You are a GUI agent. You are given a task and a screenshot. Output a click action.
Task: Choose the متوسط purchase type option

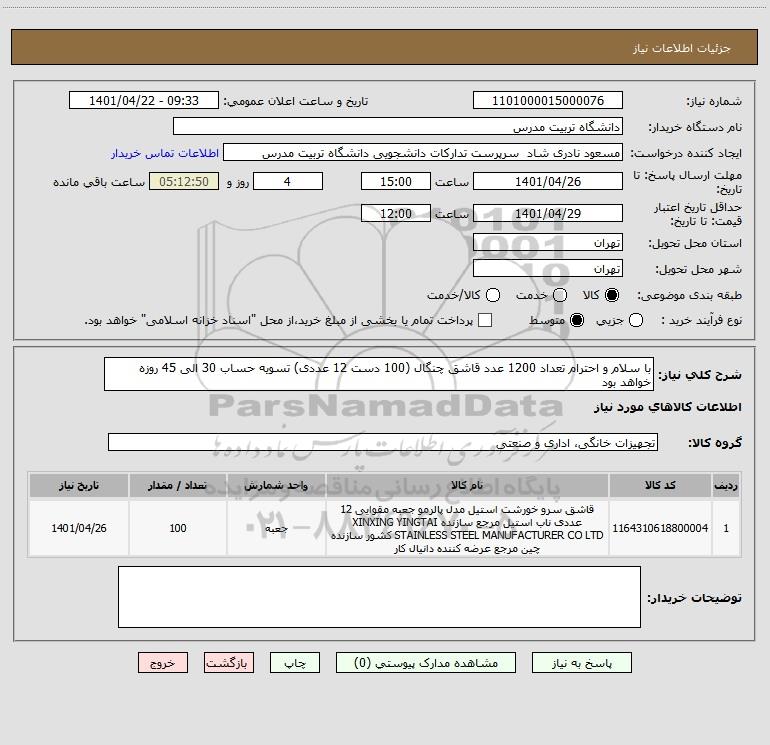tap(577, 320)
